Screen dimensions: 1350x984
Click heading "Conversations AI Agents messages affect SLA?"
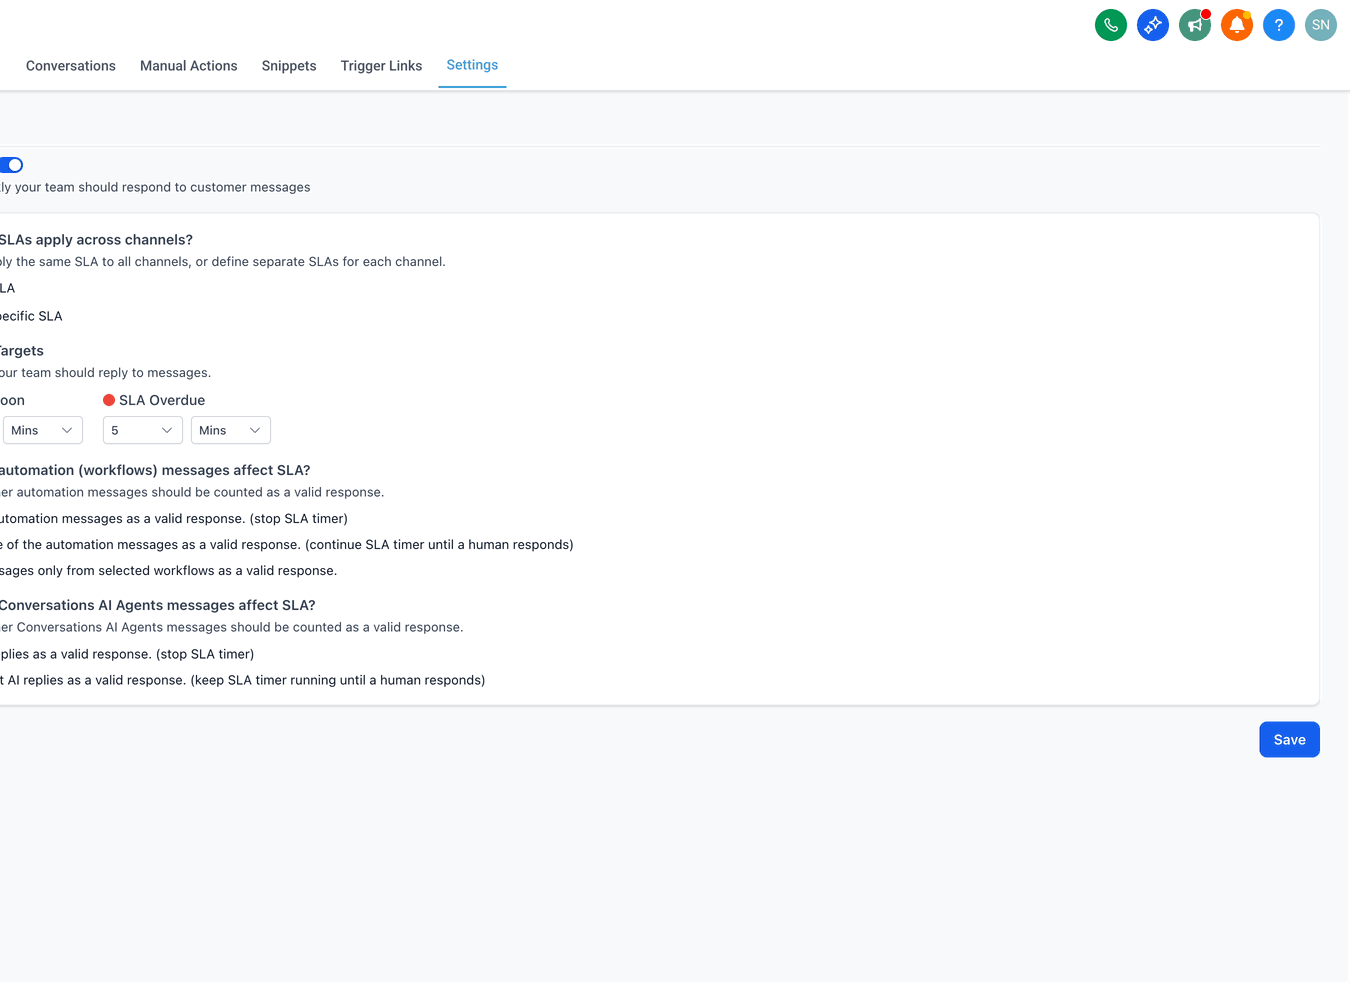coord(158,605)
